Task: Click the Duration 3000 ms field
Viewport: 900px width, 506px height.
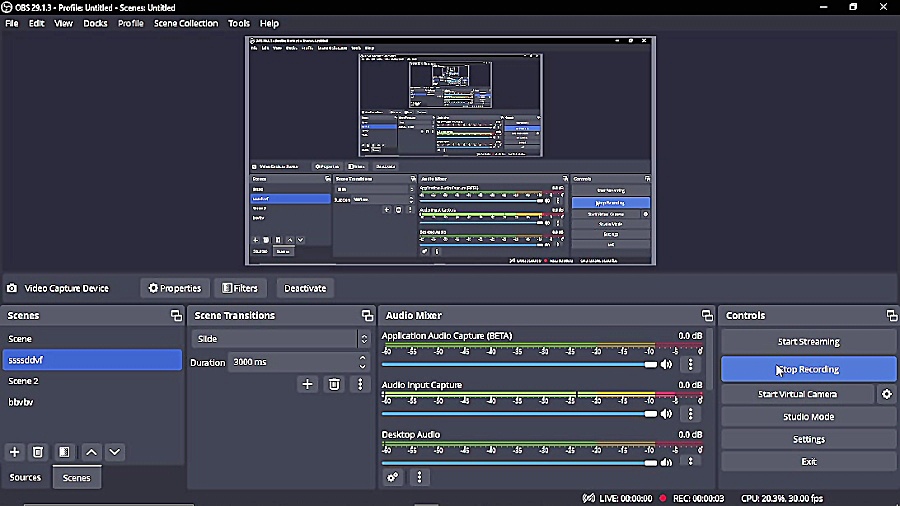Action: [293, 362]
